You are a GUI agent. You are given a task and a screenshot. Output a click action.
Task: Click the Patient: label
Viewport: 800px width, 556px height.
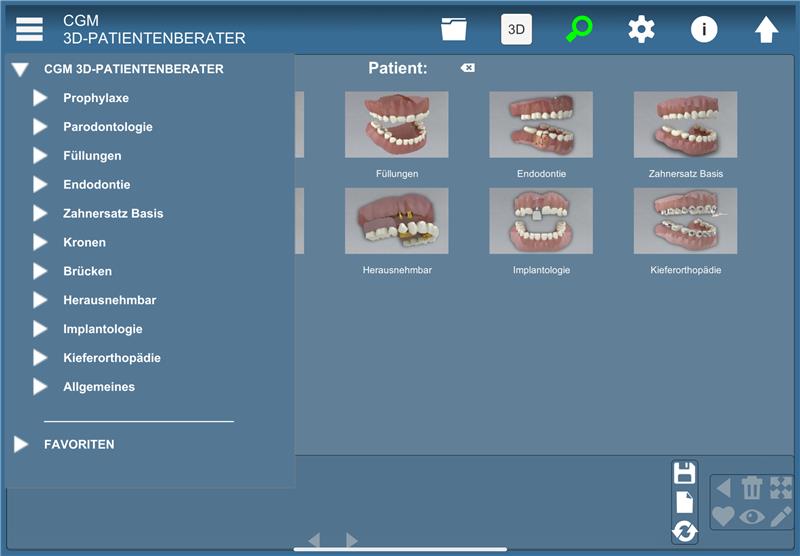tap(398, 68)
